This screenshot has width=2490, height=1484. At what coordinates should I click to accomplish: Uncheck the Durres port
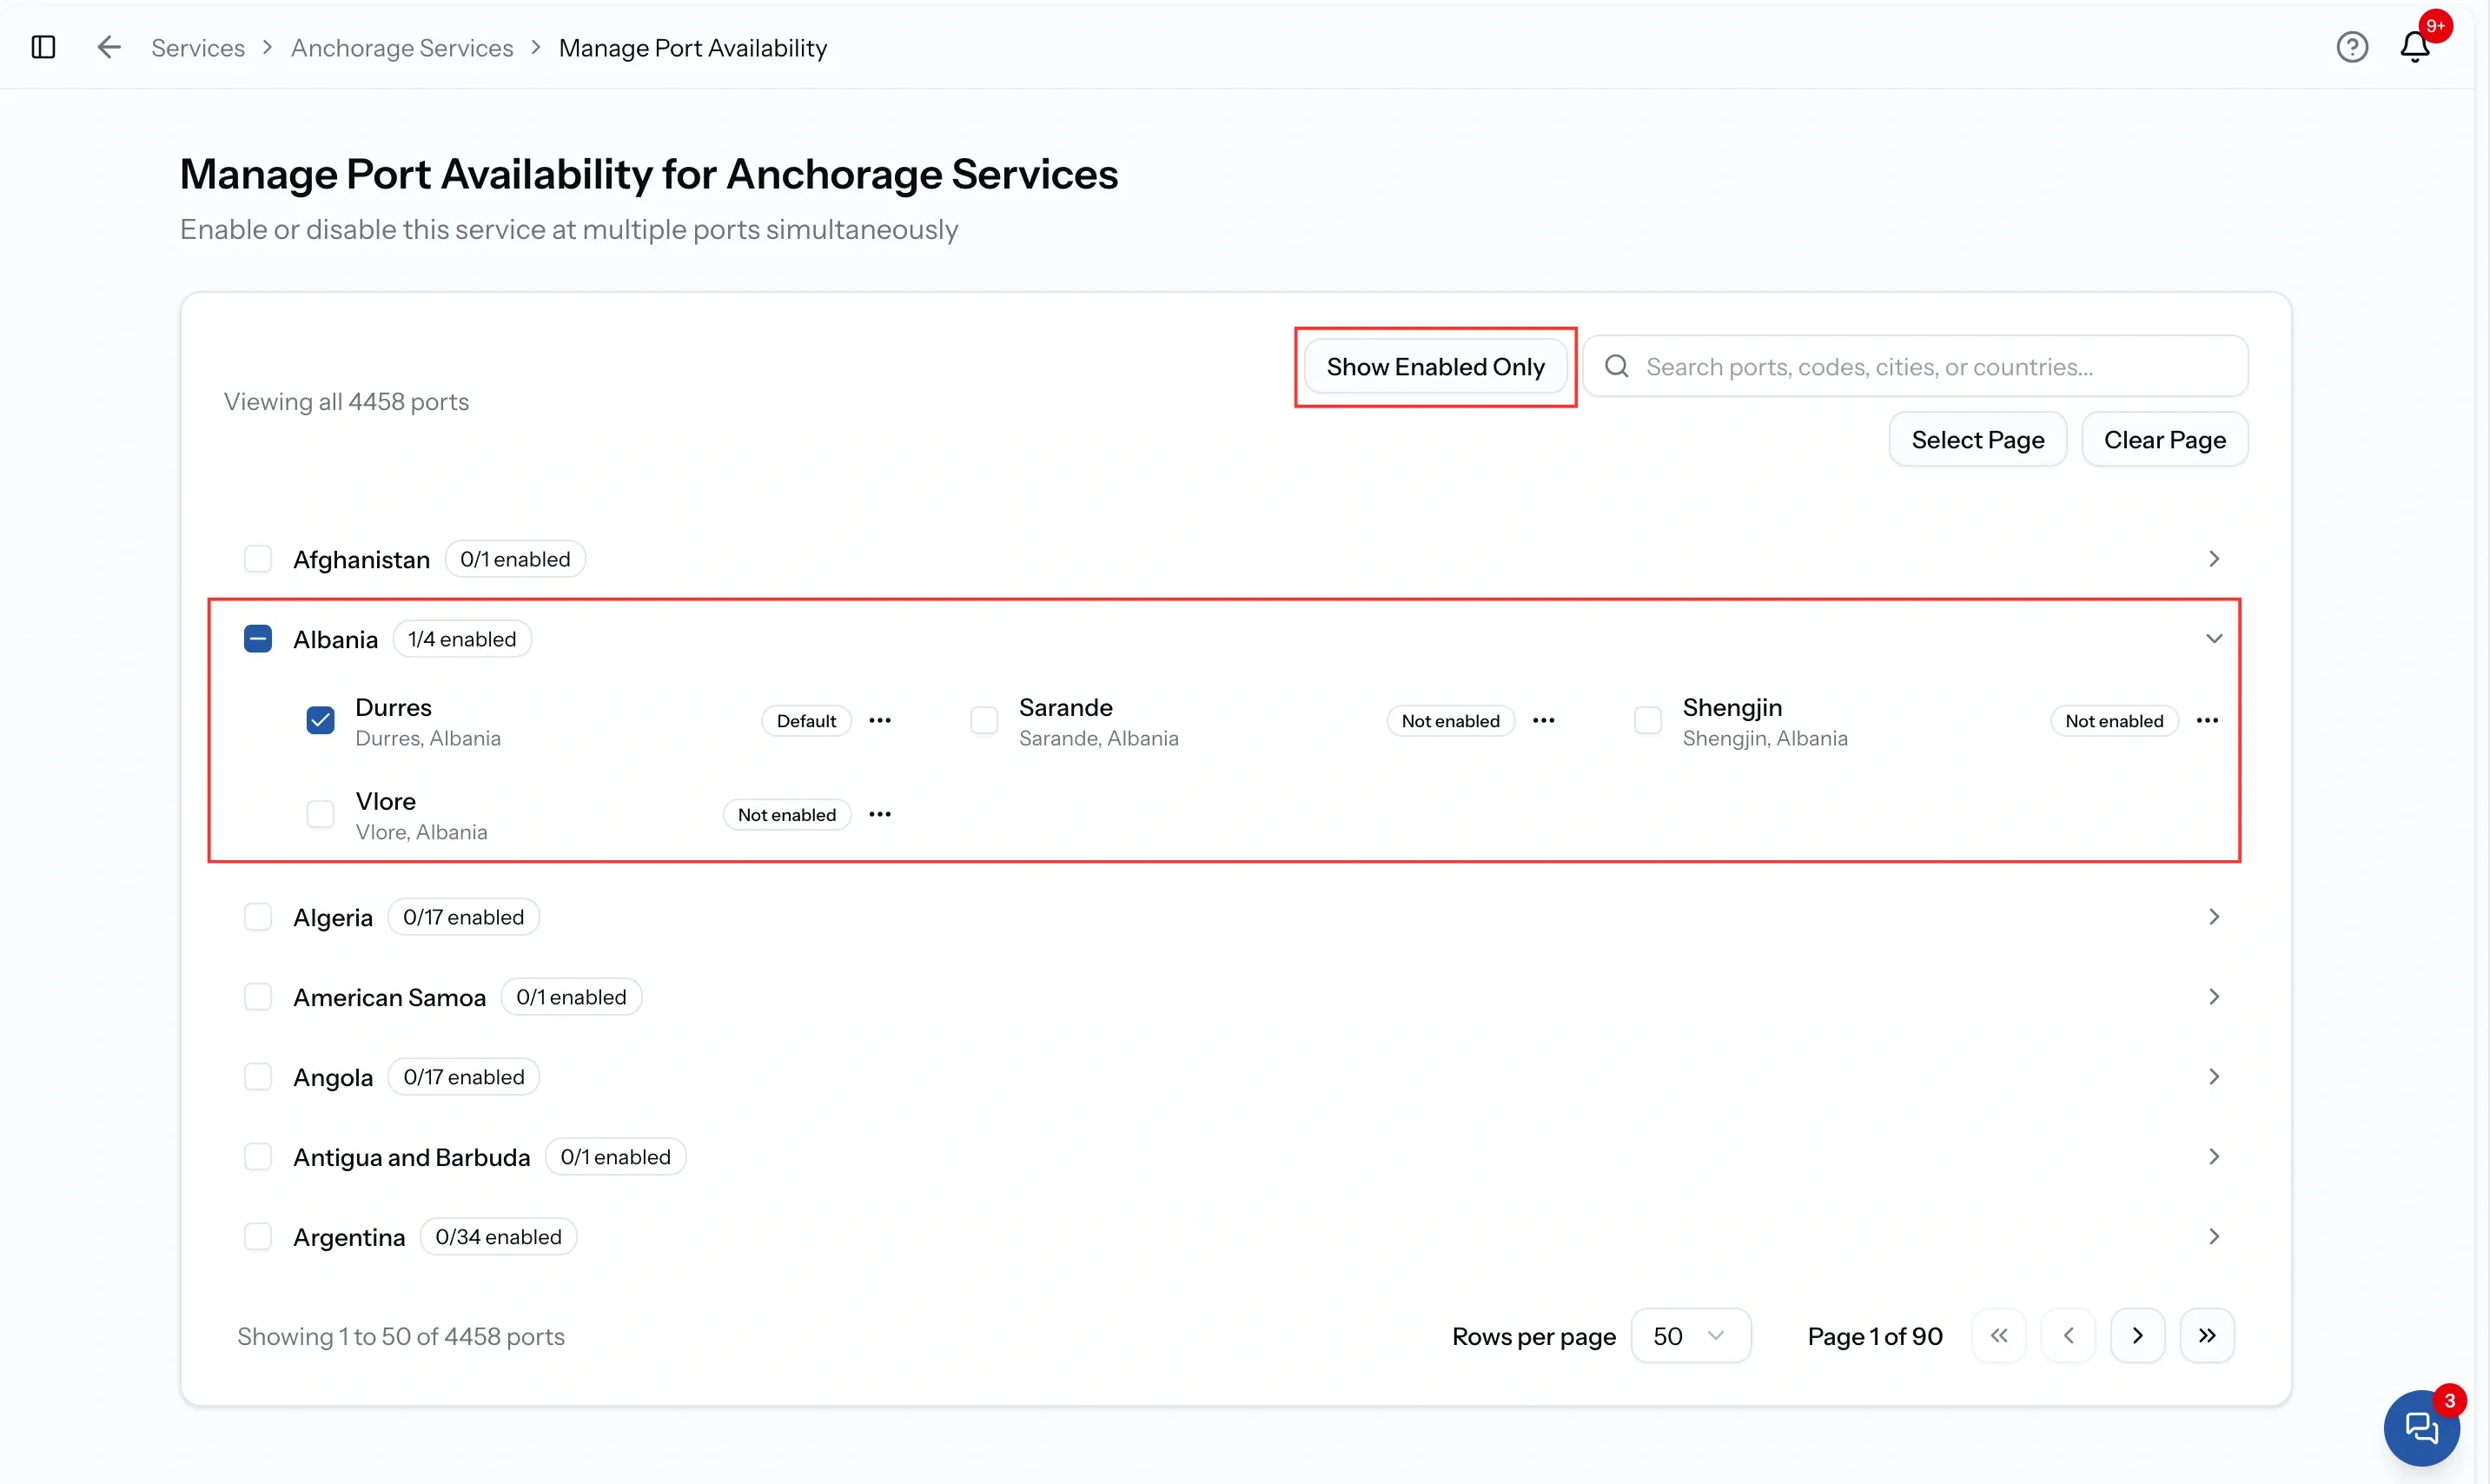(x=320, y=720)
